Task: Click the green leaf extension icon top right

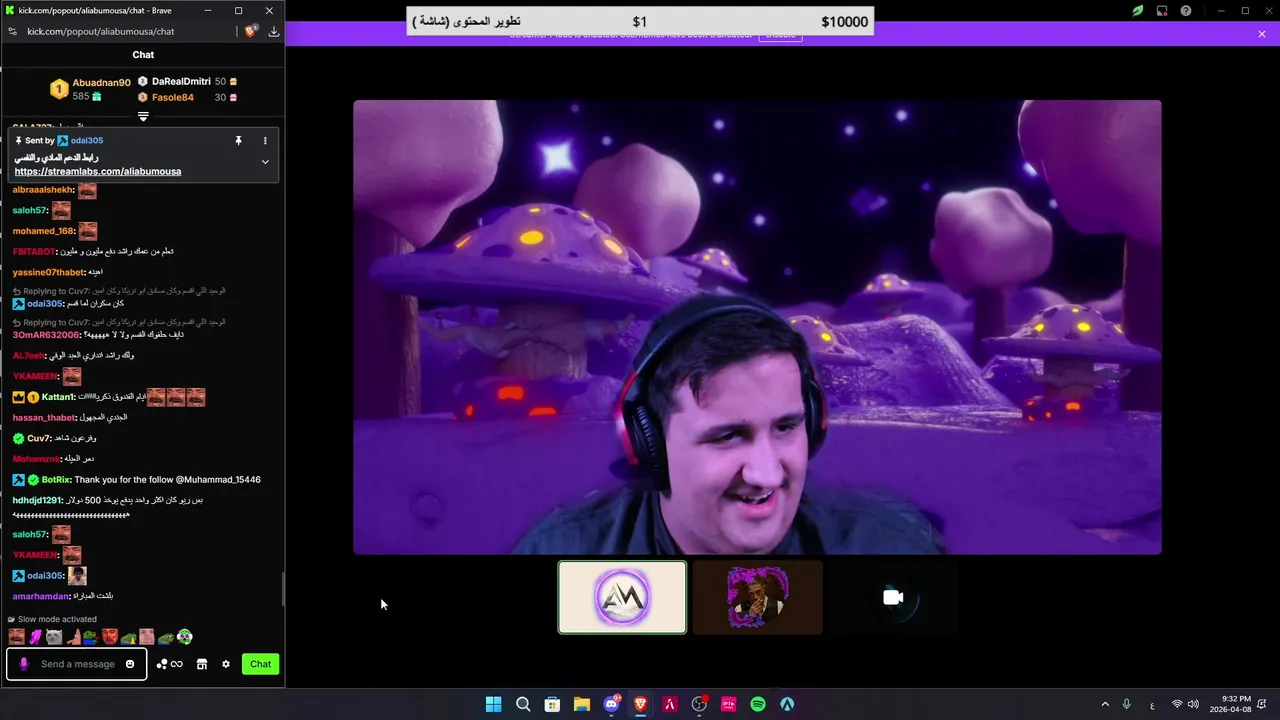Action: pos(1137,11)
